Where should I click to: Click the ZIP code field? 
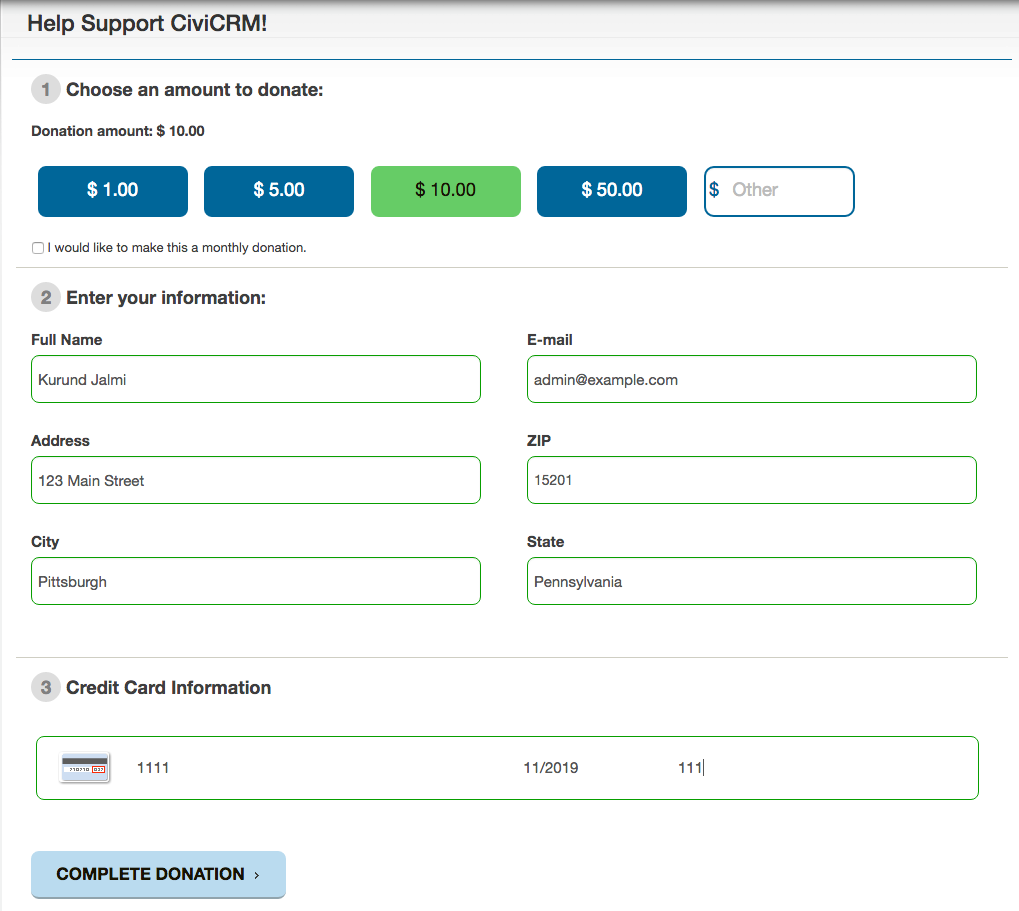(x=752, y=480)
